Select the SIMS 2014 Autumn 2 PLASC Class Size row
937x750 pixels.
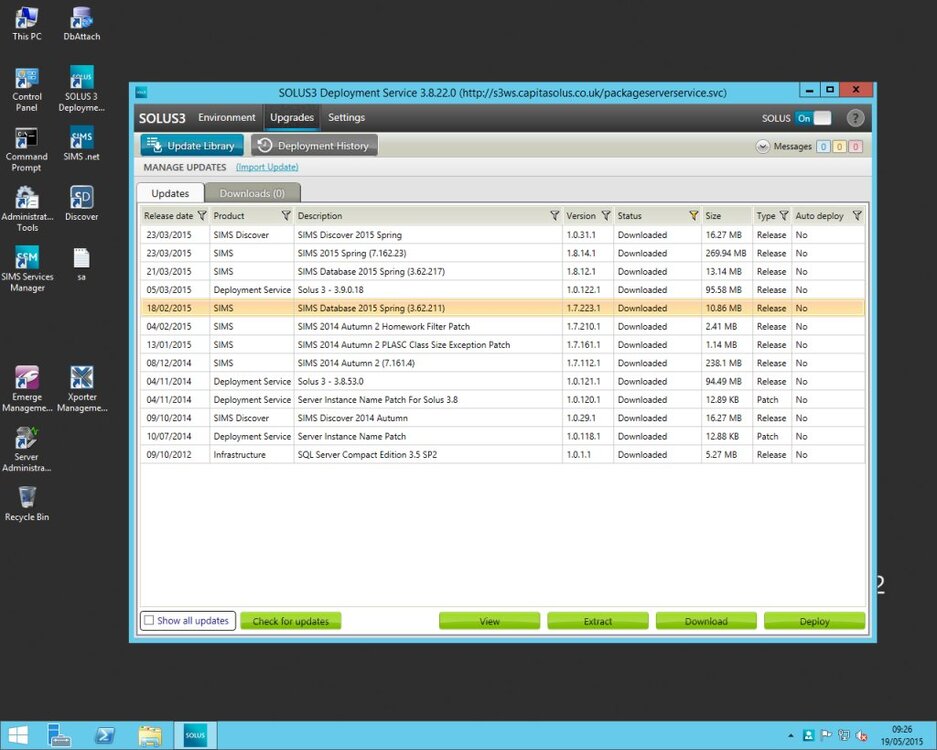[x=503, y=345]
